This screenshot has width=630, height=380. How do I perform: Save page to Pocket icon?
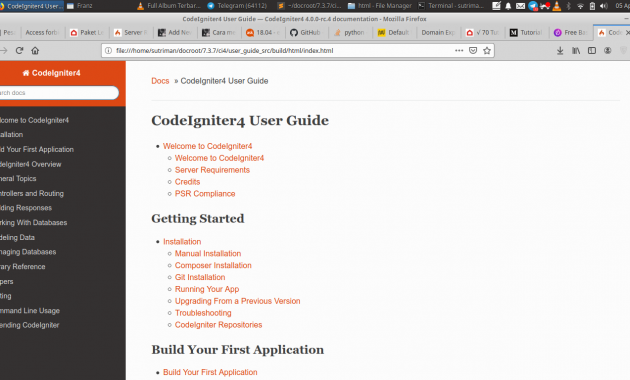tap(473, 51)
